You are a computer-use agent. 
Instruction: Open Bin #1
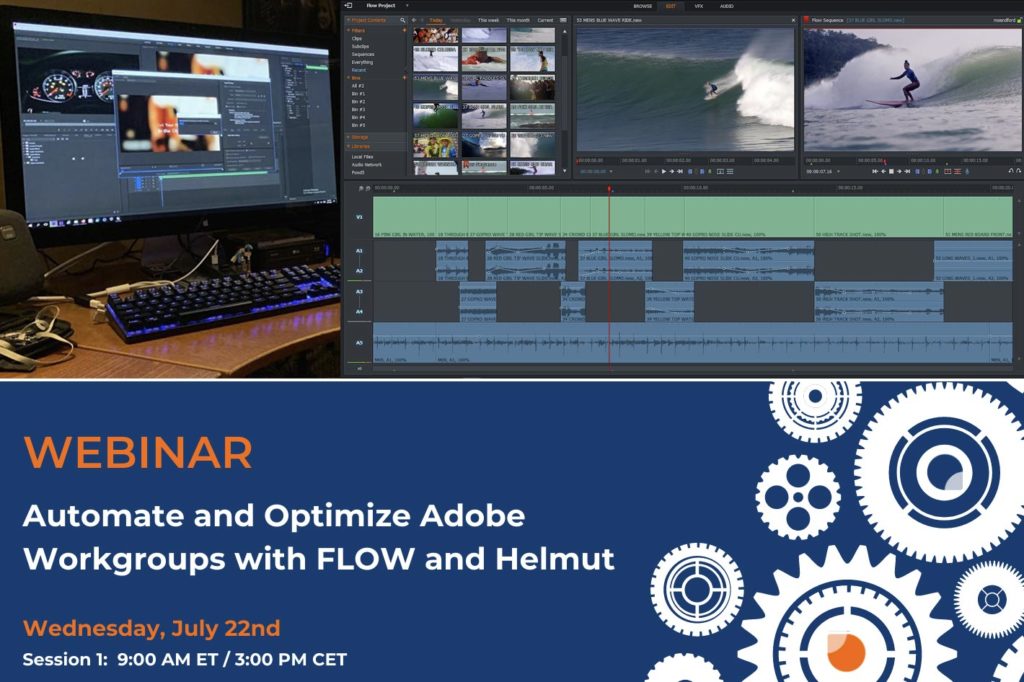(358, 93)
